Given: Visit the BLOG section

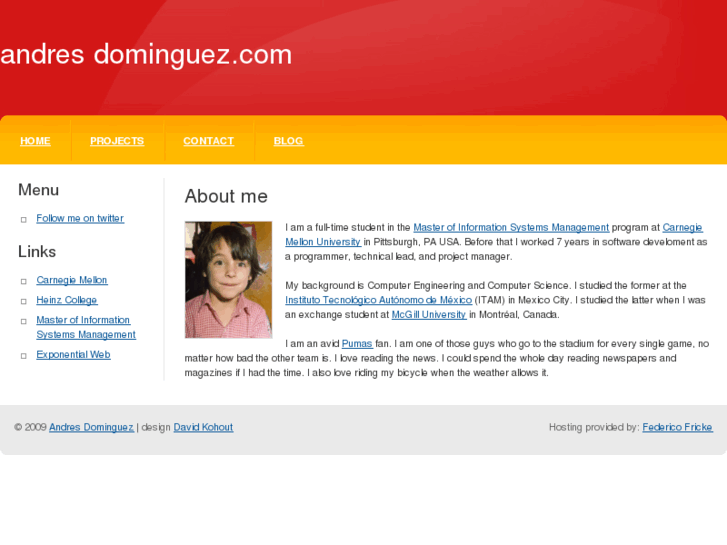Looking at the screenshot, I should coord(288,141).
